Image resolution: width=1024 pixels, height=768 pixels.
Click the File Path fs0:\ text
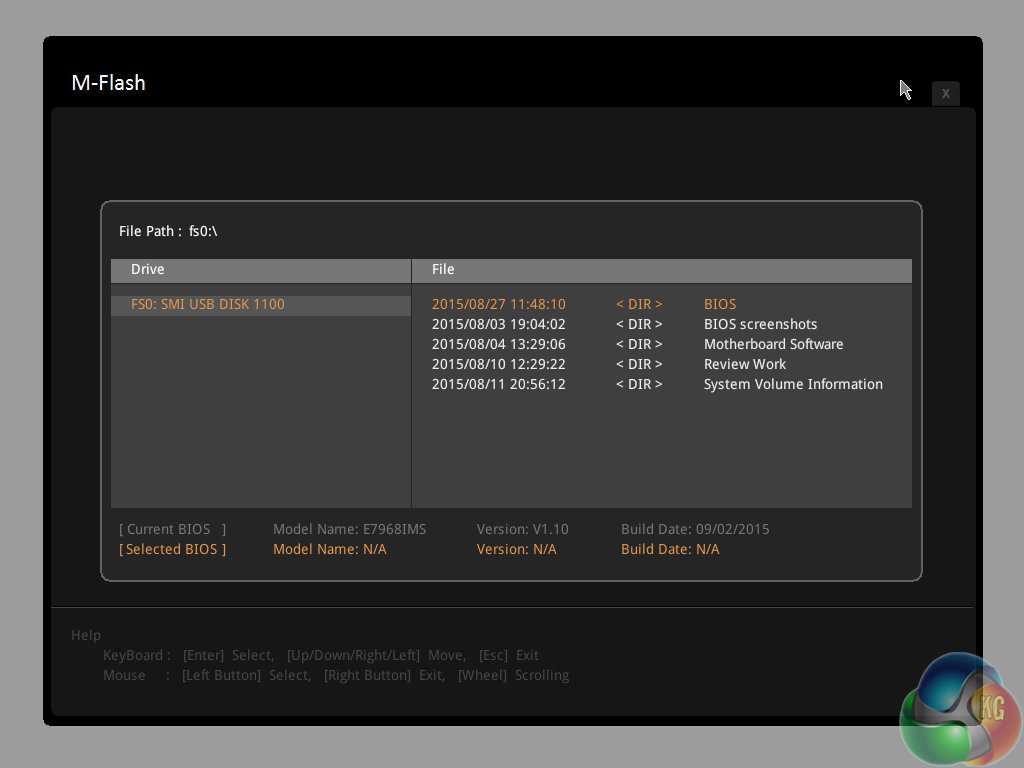[x=168, y=231]
